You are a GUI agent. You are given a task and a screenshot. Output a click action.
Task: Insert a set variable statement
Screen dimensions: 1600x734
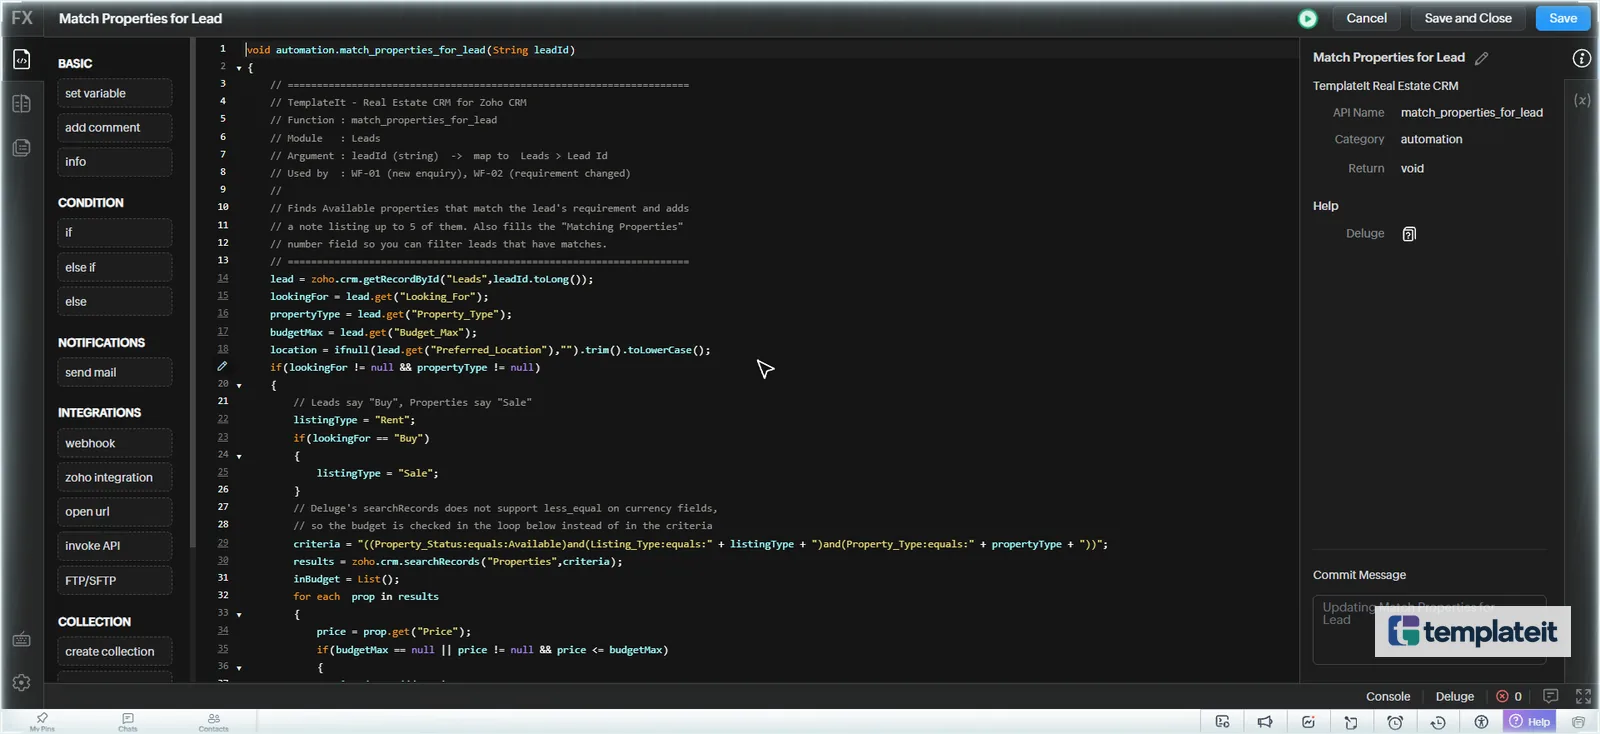(114, 93)
